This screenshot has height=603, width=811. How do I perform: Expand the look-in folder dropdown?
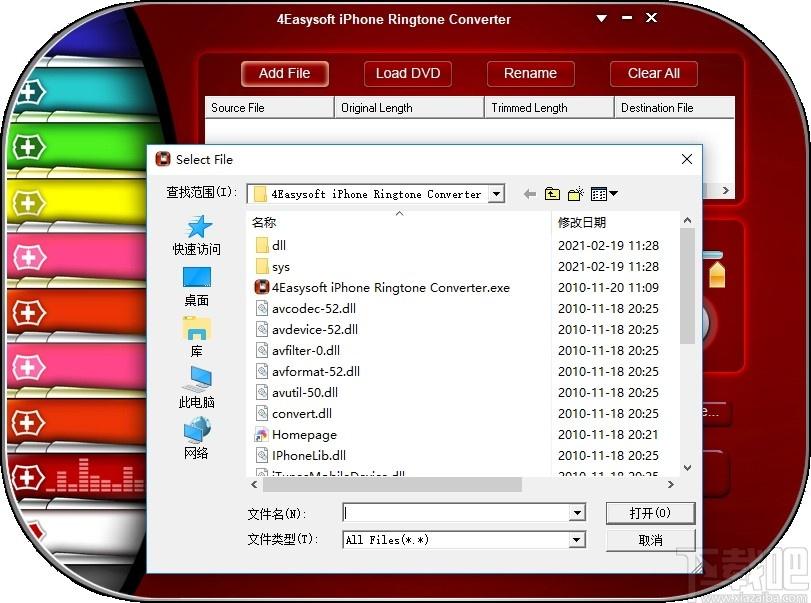496,194
